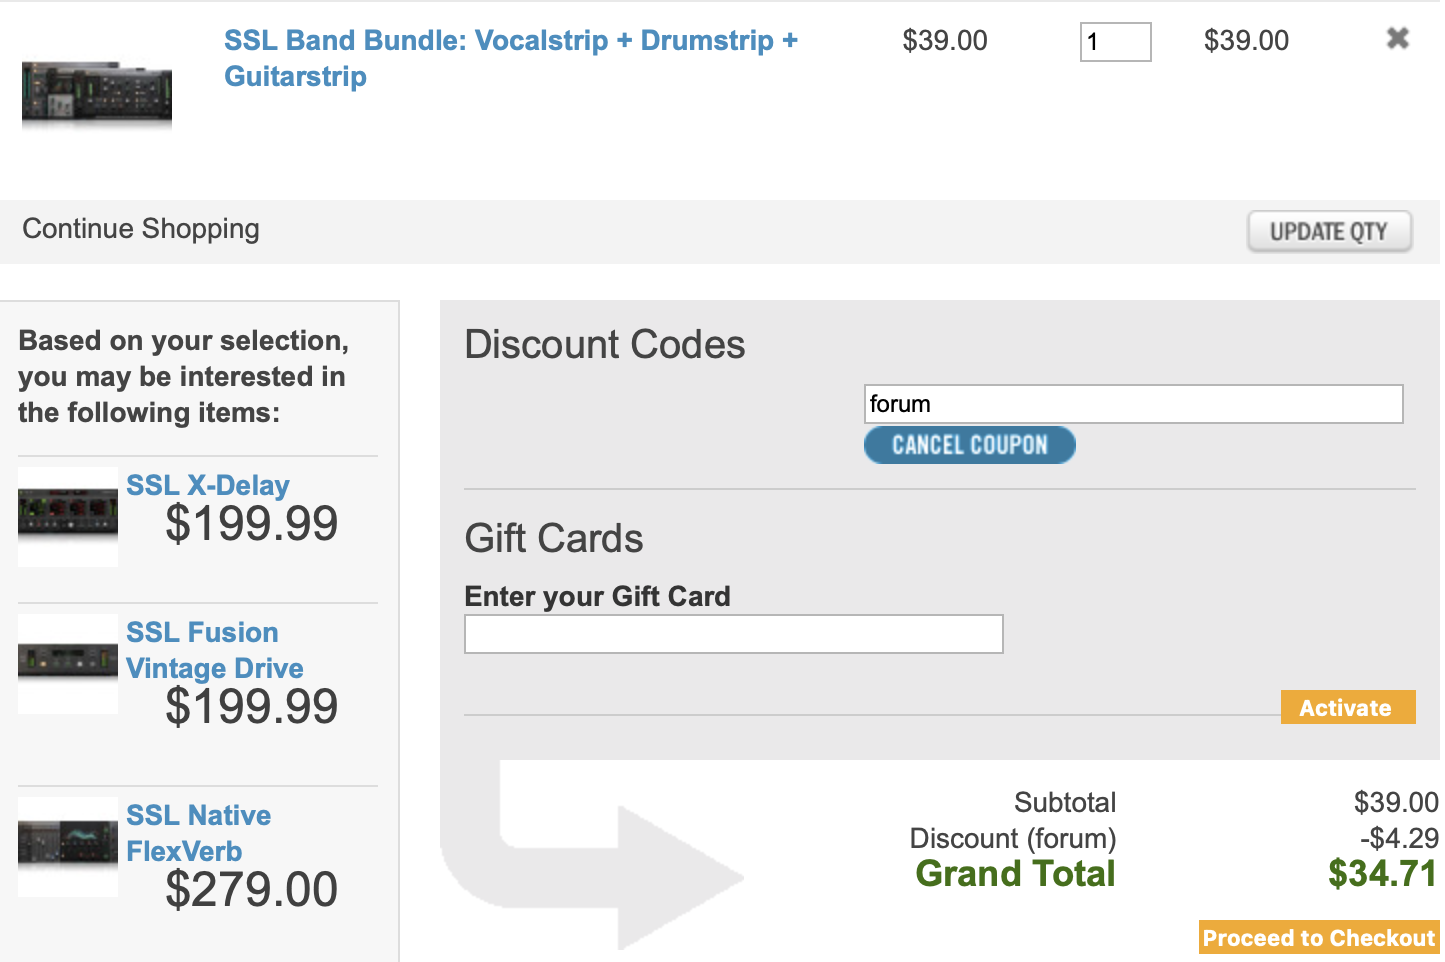This screenshot has width=1445, height=962.
Task: Open the SSL Native FlexVerb link
Action: point(199,833)
